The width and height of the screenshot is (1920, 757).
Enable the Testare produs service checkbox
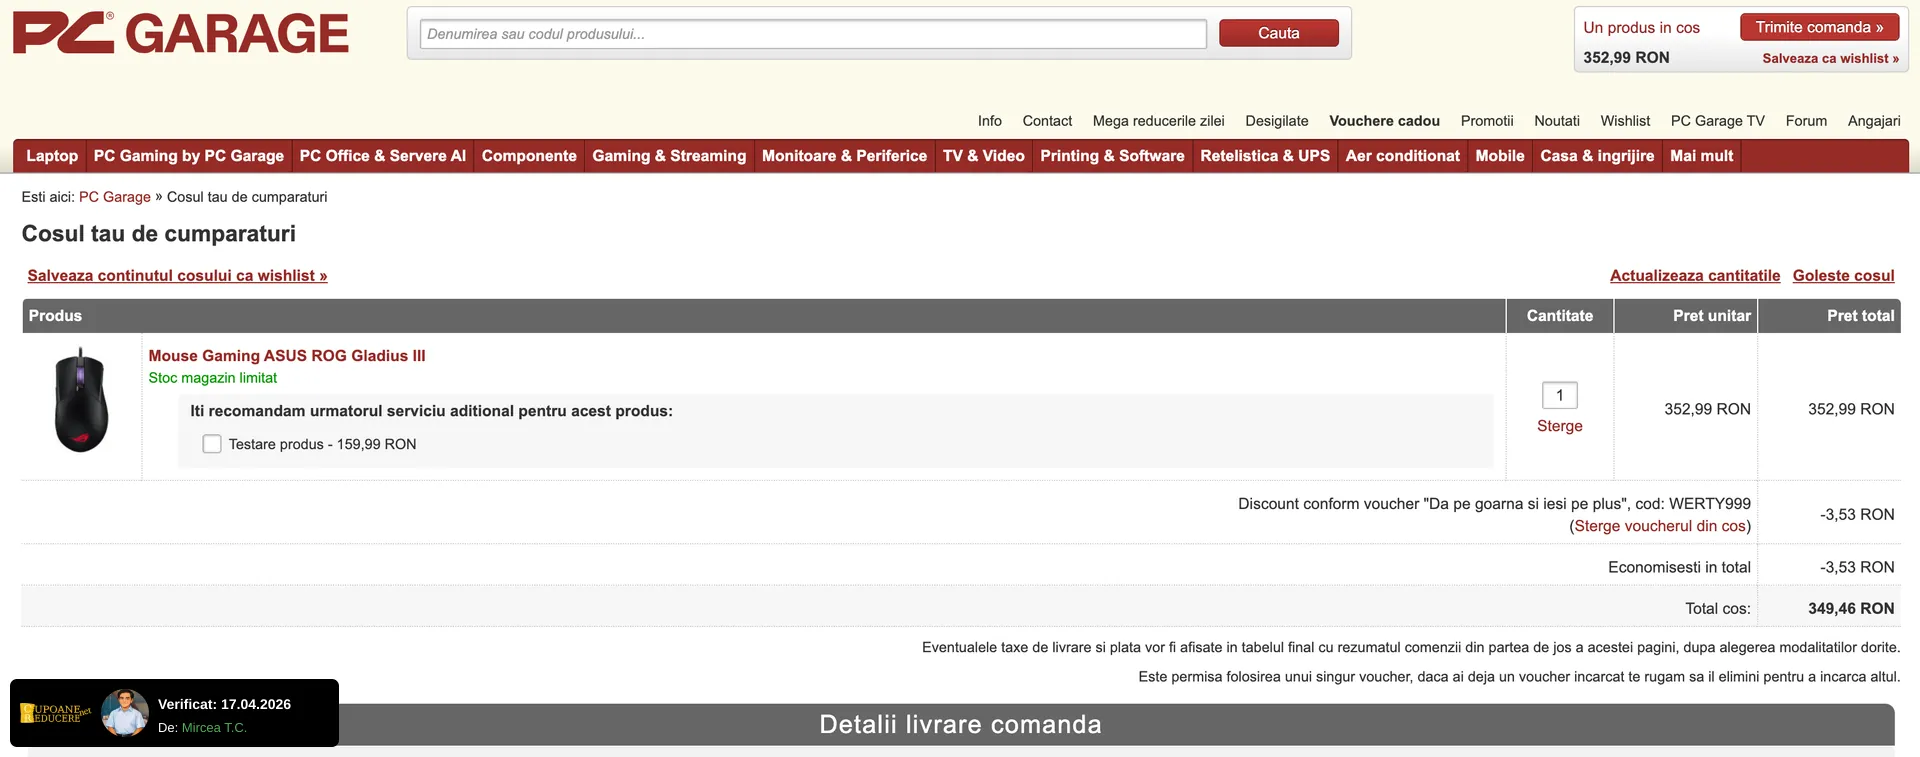click(212, 444)
